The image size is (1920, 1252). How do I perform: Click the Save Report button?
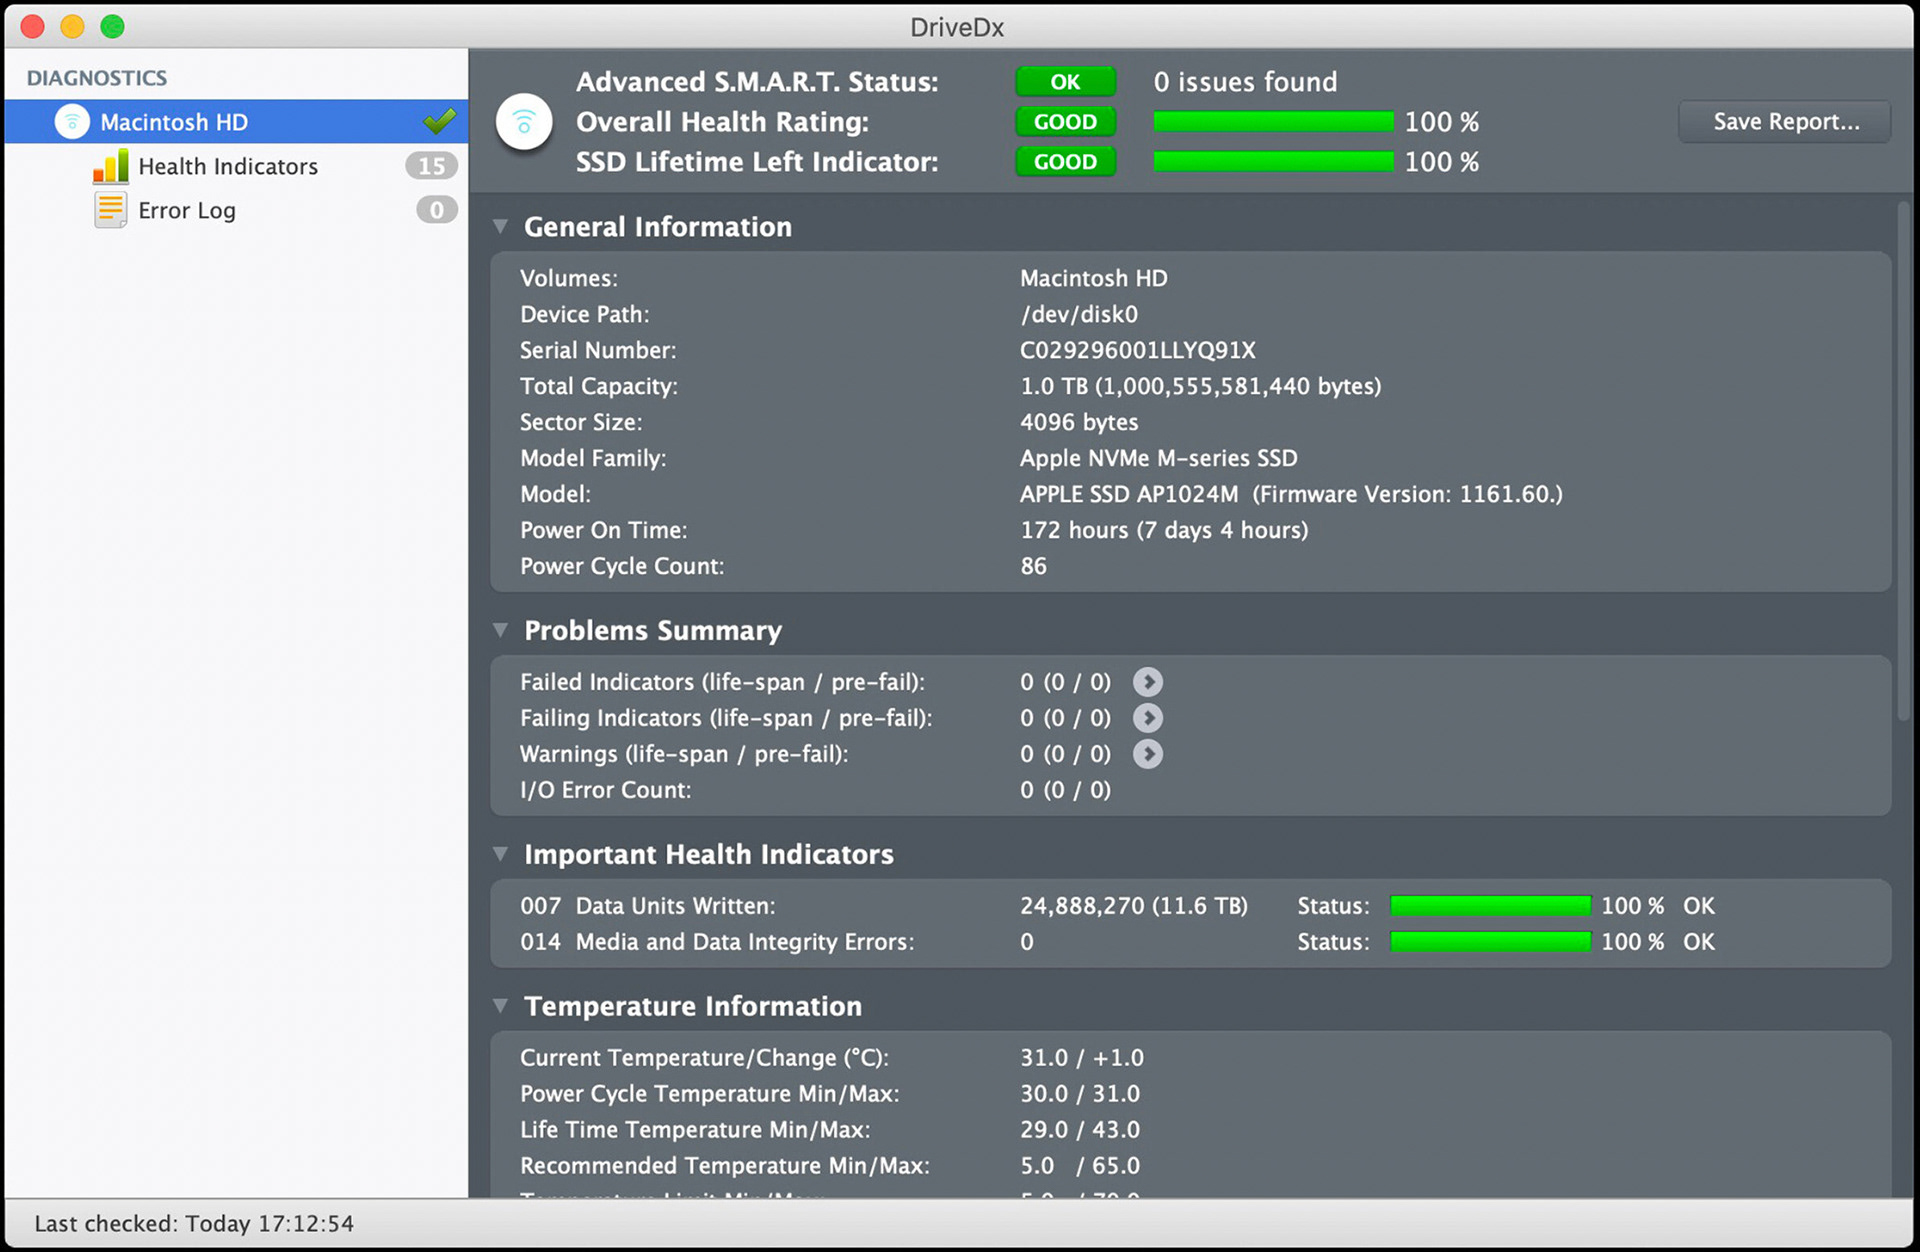coord(1785,122)
